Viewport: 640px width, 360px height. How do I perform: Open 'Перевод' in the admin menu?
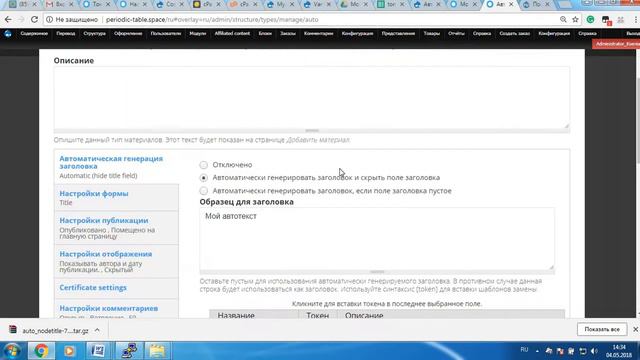66,33
